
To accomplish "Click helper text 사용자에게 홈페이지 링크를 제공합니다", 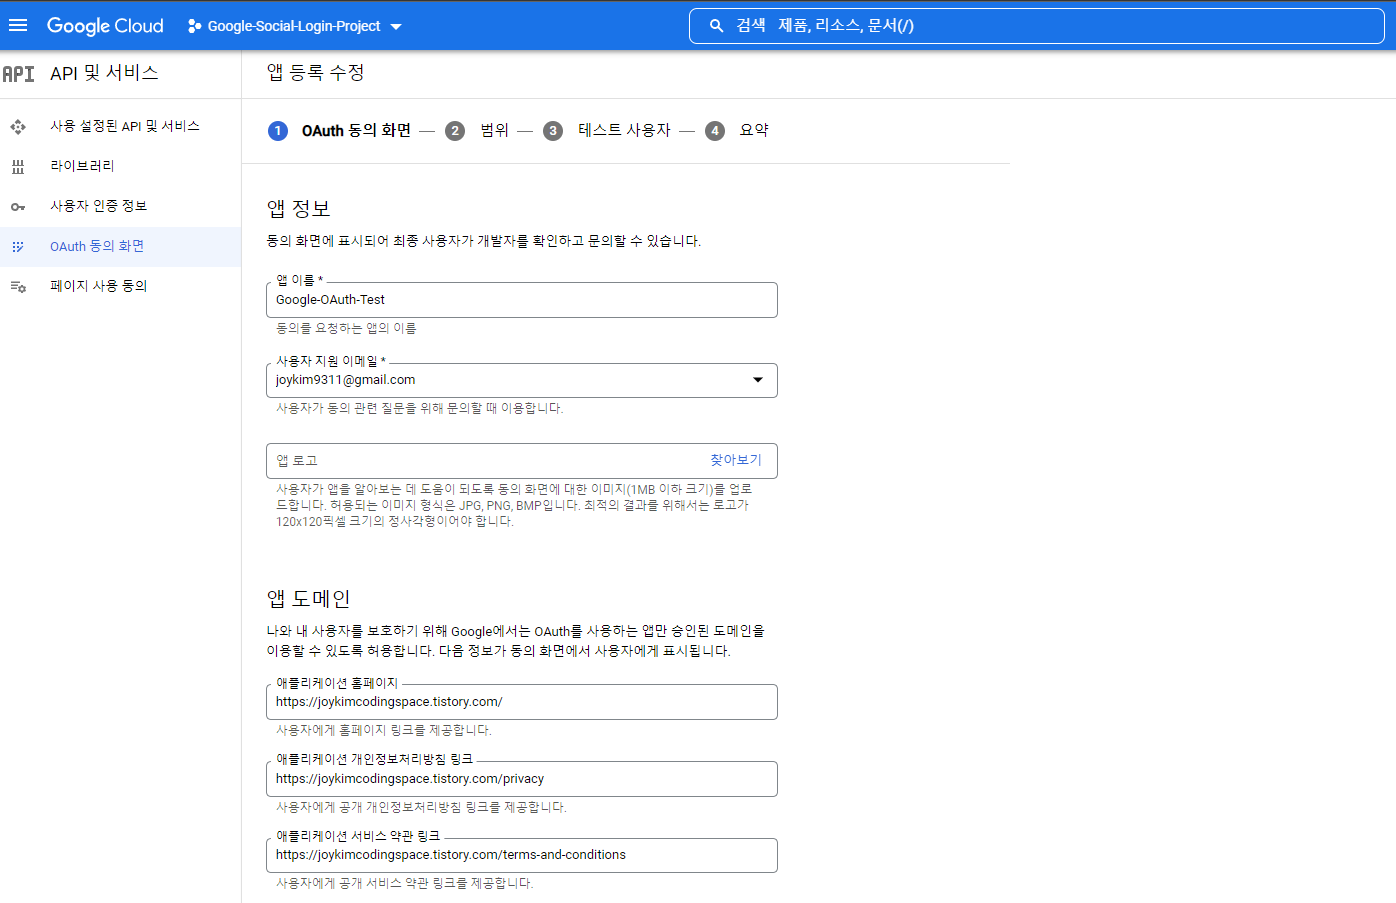I will pos(384,730).
